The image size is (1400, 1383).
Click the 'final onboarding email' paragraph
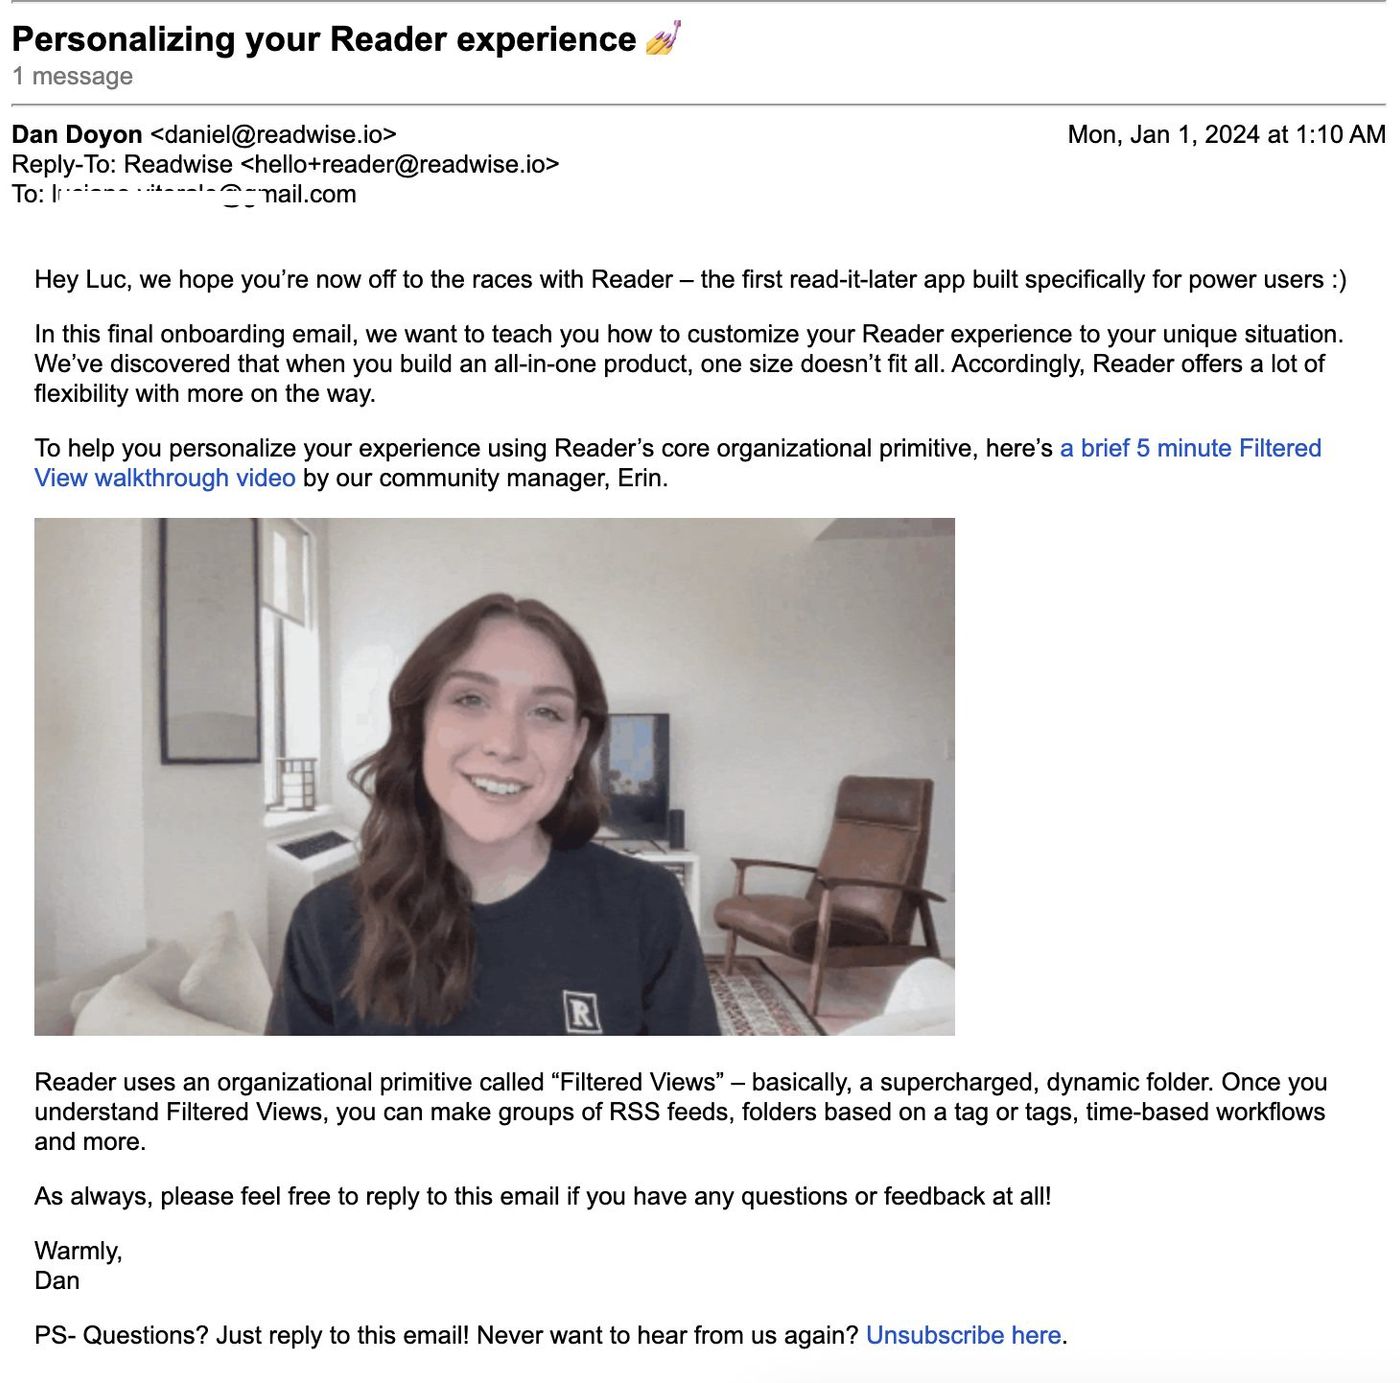(689, 363)
